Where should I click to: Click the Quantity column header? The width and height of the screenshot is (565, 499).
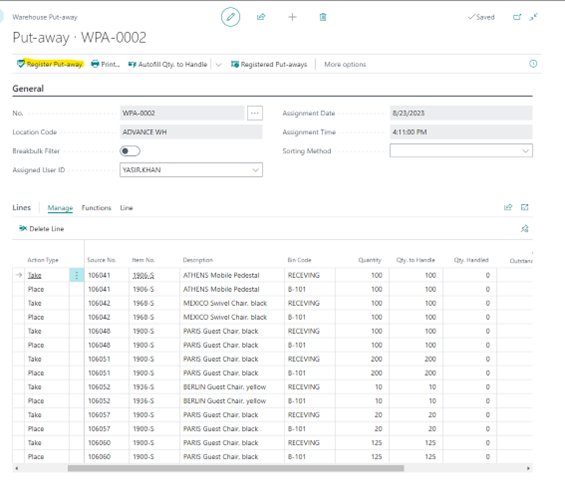[x=370, y=260]
